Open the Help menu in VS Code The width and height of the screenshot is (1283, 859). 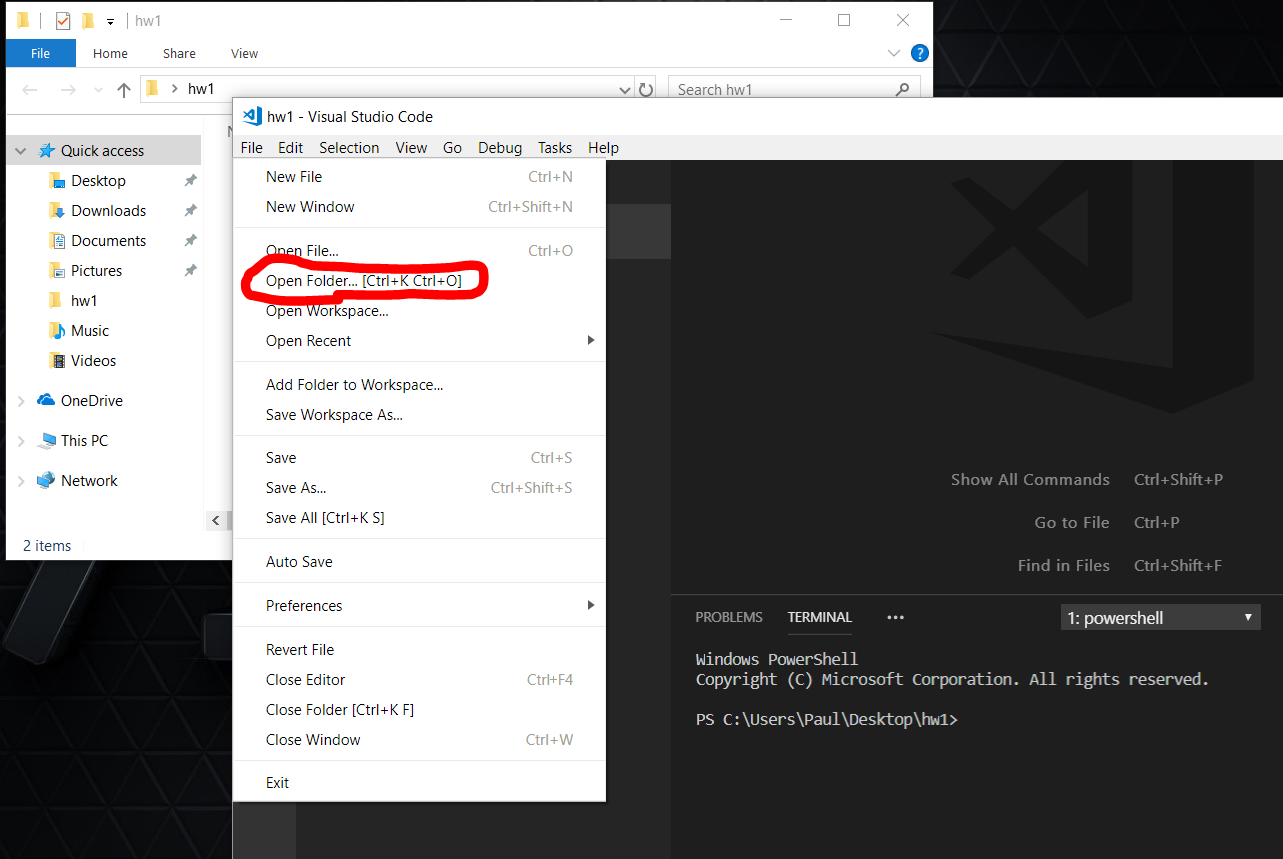pyautogui.click(x=603, y=147)
